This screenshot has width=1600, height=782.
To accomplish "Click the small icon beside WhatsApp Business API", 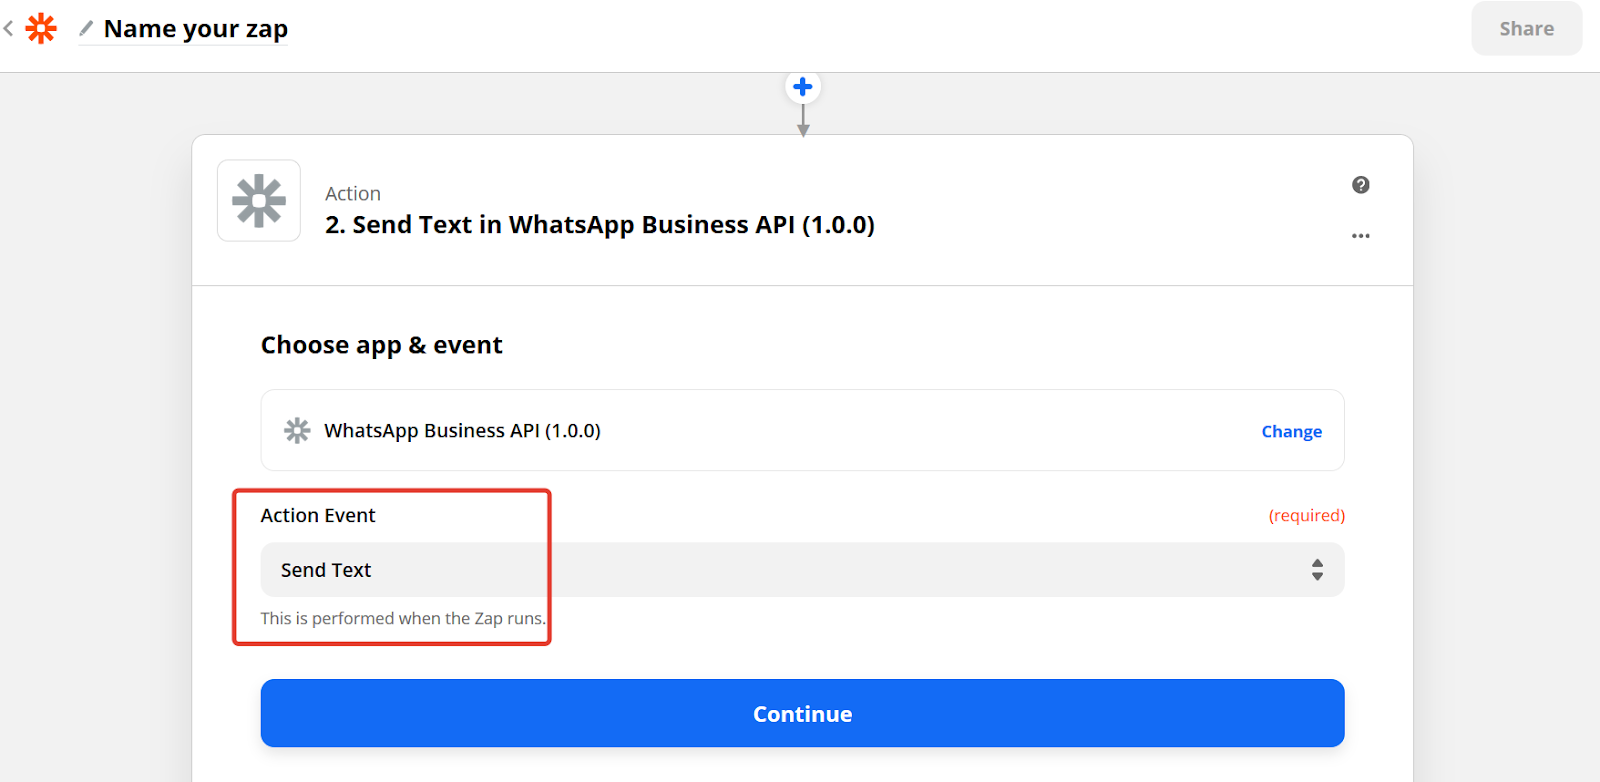I will 297,431.
